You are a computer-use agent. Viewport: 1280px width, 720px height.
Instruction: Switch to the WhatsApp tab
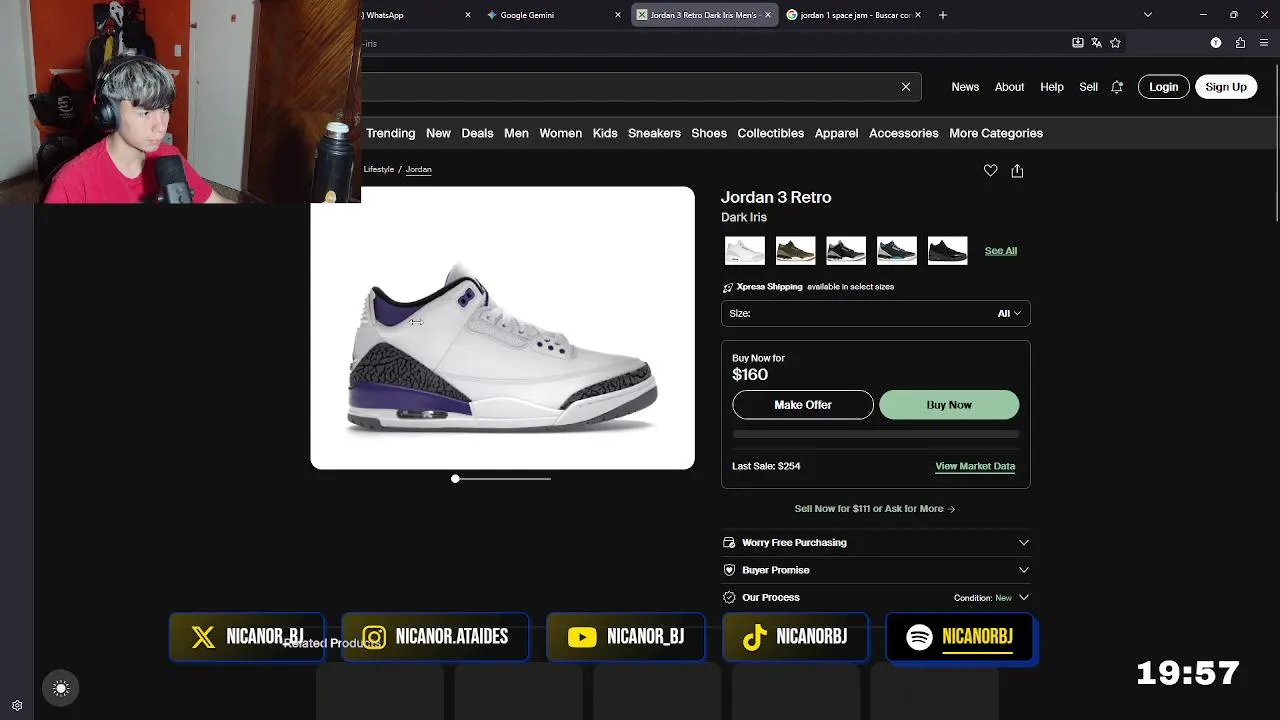pyautogui.click(x=410, y=15)
